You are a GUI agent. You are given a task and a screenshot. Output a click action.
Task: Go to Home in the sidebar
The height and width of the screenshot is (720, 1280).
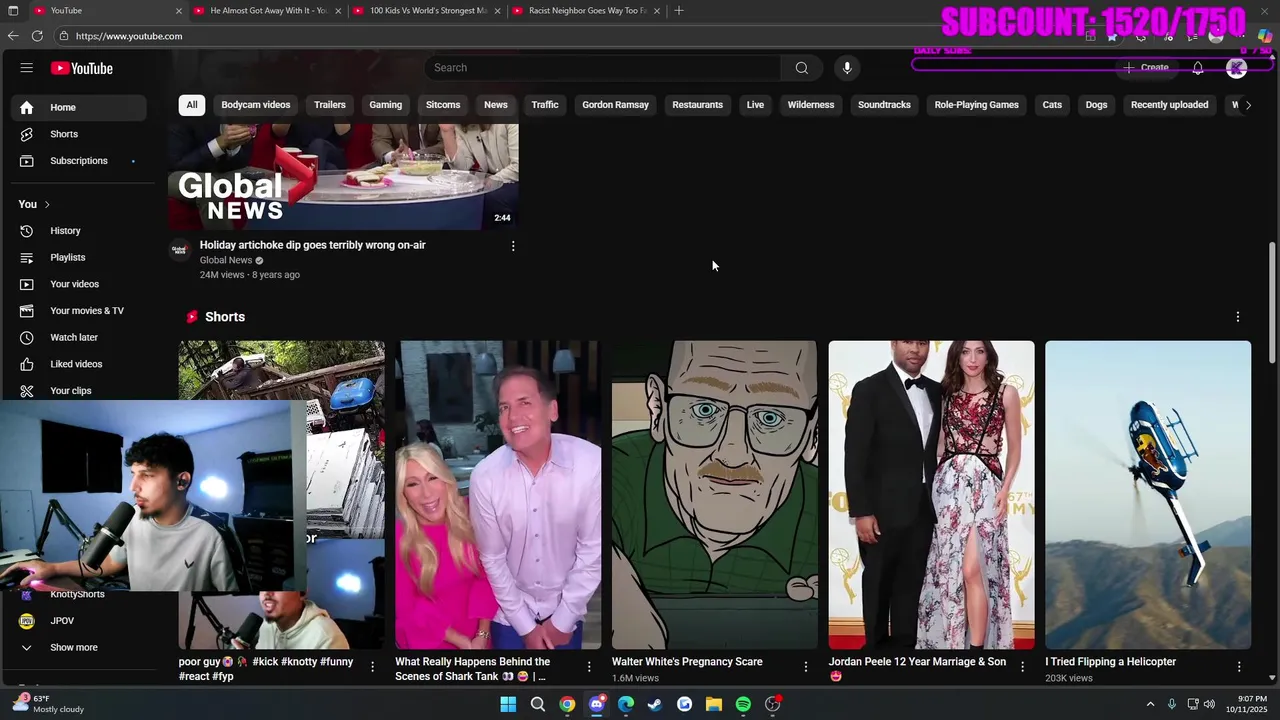[x=78, y=107]
